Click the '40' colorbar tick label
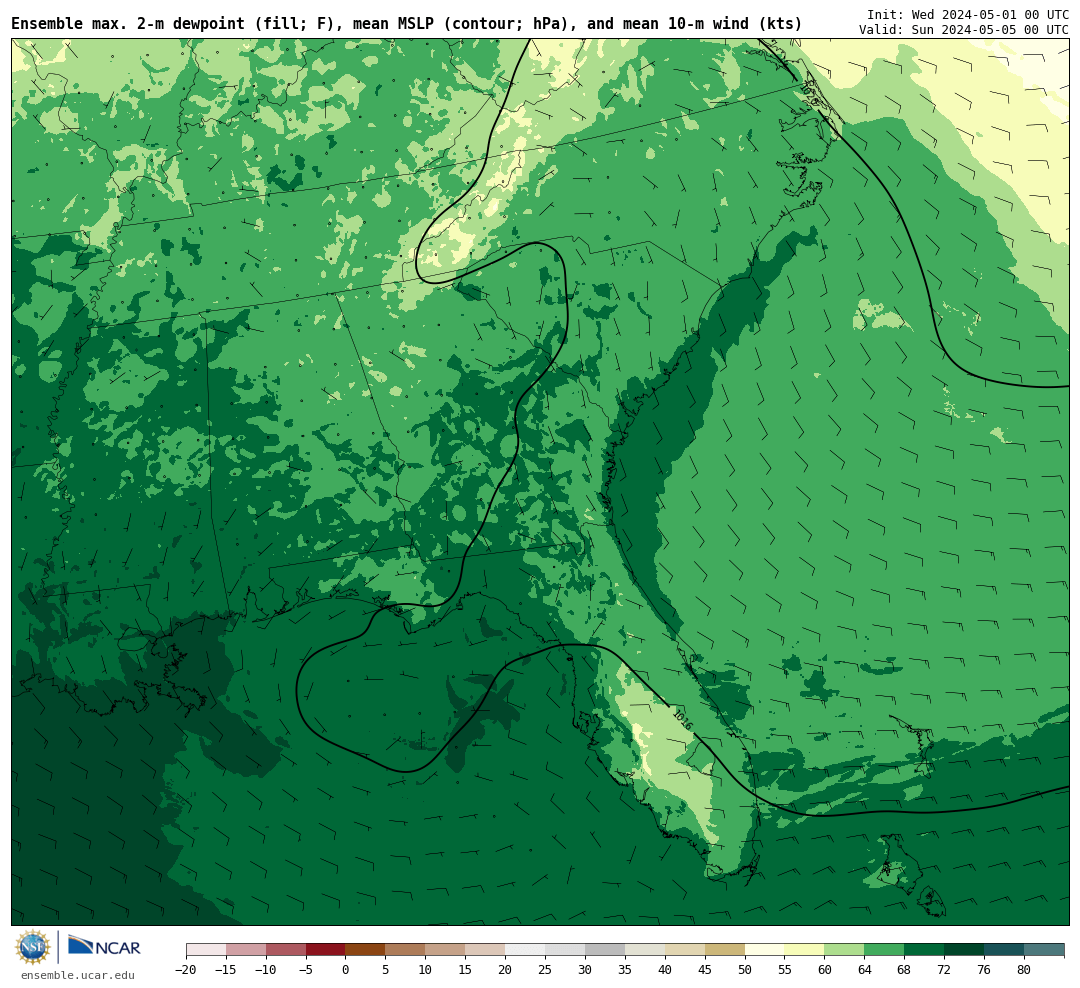The width and height of the screenshot is (1080, 988). 665,970
